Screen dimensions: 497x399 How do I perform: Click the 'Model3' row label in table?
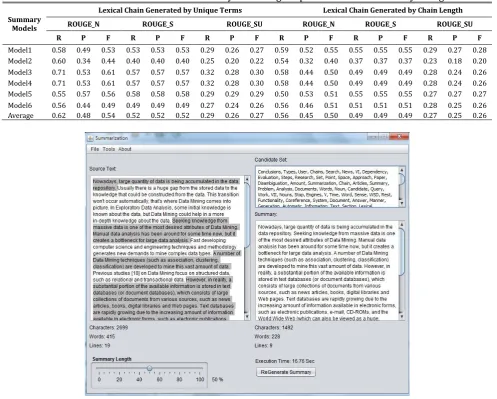(20, 72)
